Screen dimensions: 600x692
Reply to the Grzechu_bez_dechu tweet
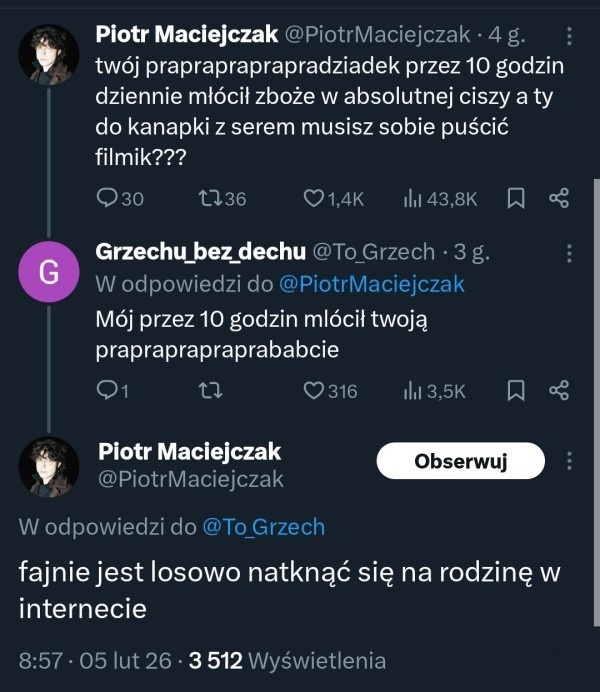(x=108, y=391)
